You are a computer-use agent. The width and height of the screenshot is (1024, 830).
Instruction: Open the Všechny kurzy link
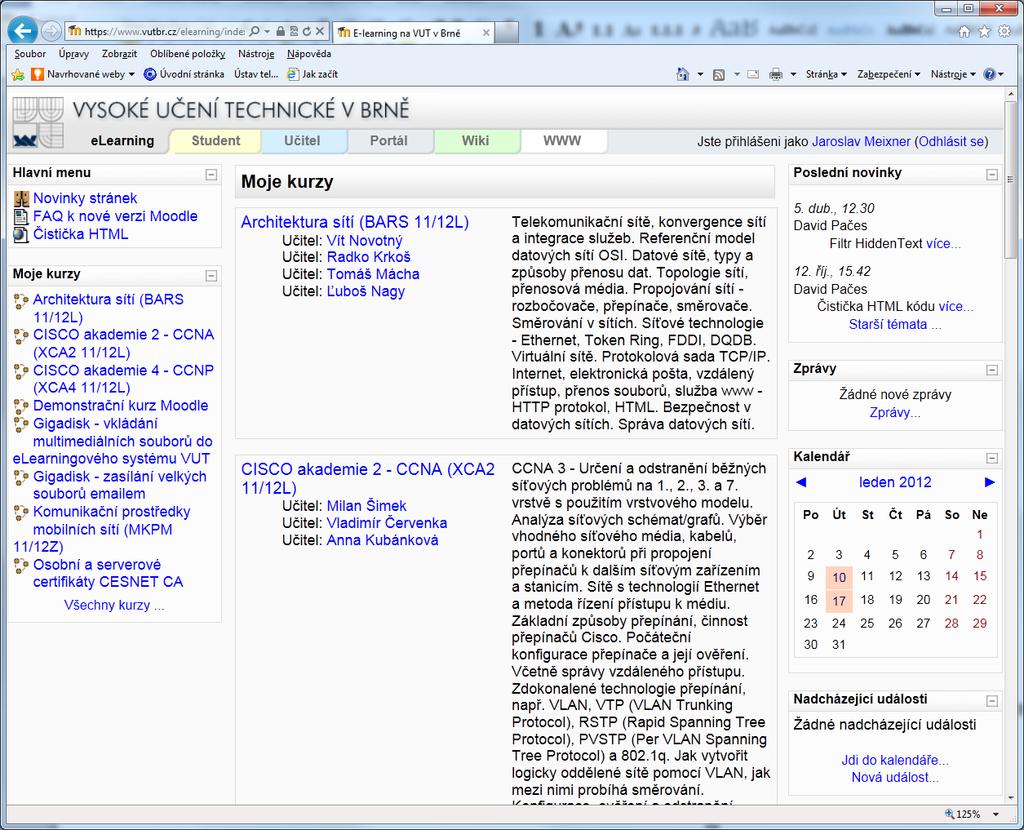pyautogui.click(x=114, y=605)
